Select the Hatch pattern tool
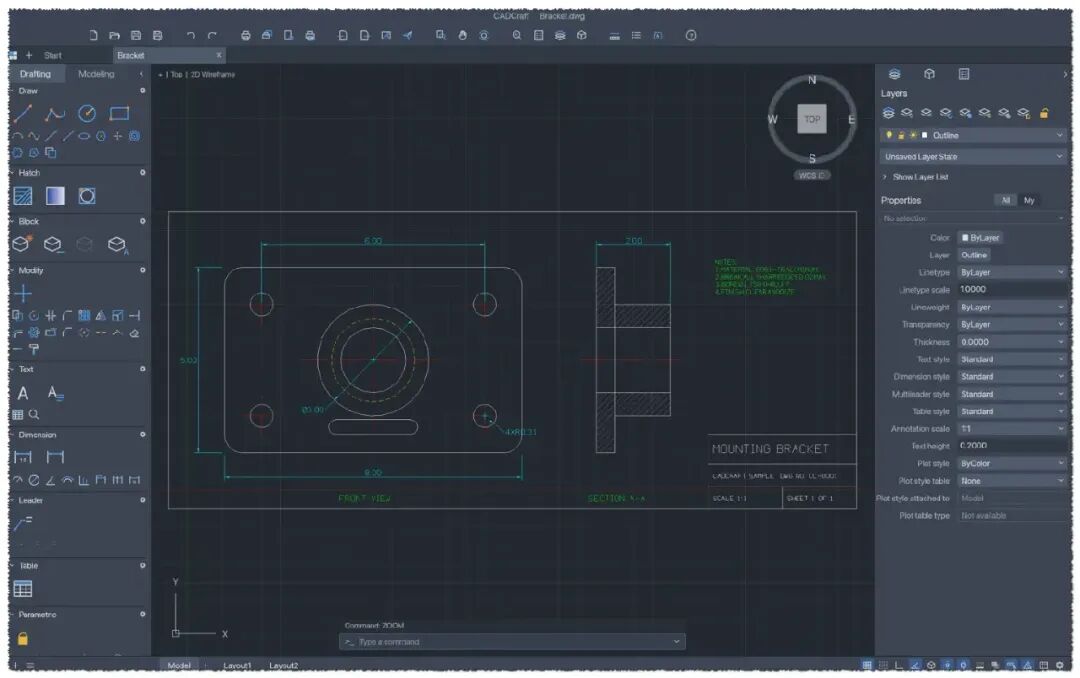1080x678 pixels. [x=23, y=196]
